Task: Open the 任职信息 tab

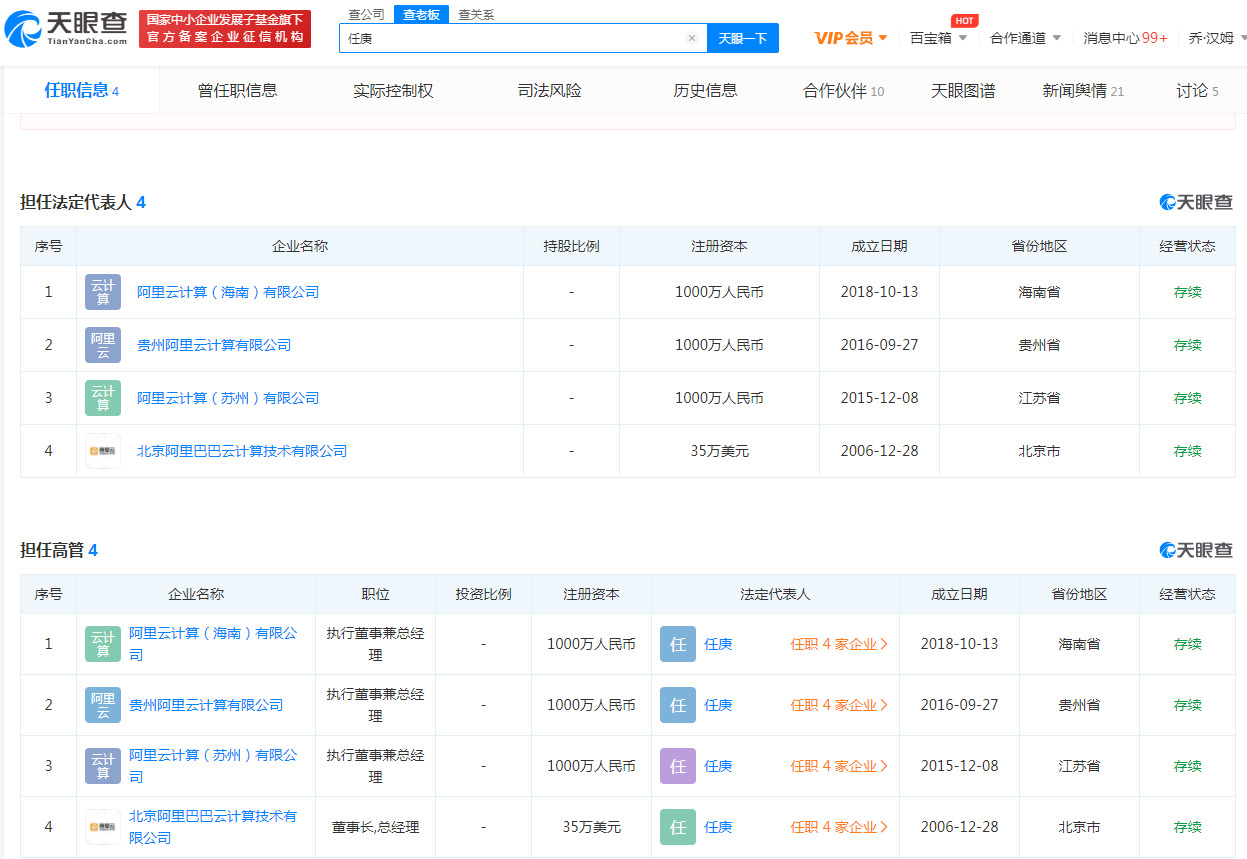Action: (82, 91)
